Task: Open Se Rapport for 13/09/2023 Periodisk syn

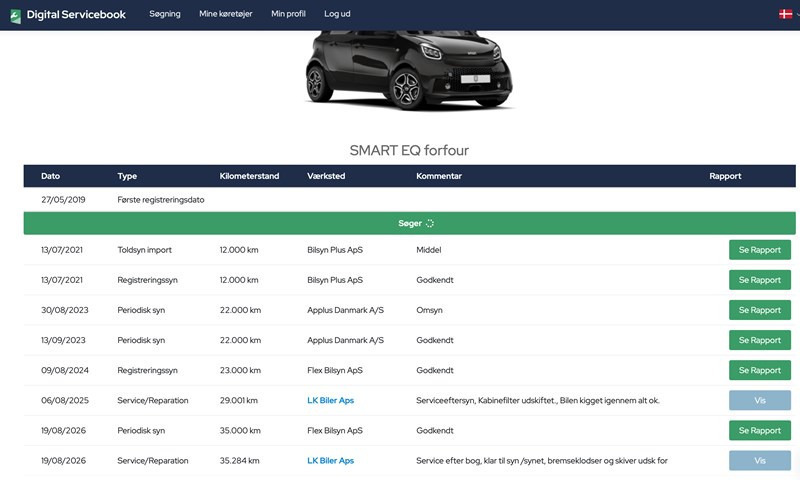Action: [x=760, y=340]
